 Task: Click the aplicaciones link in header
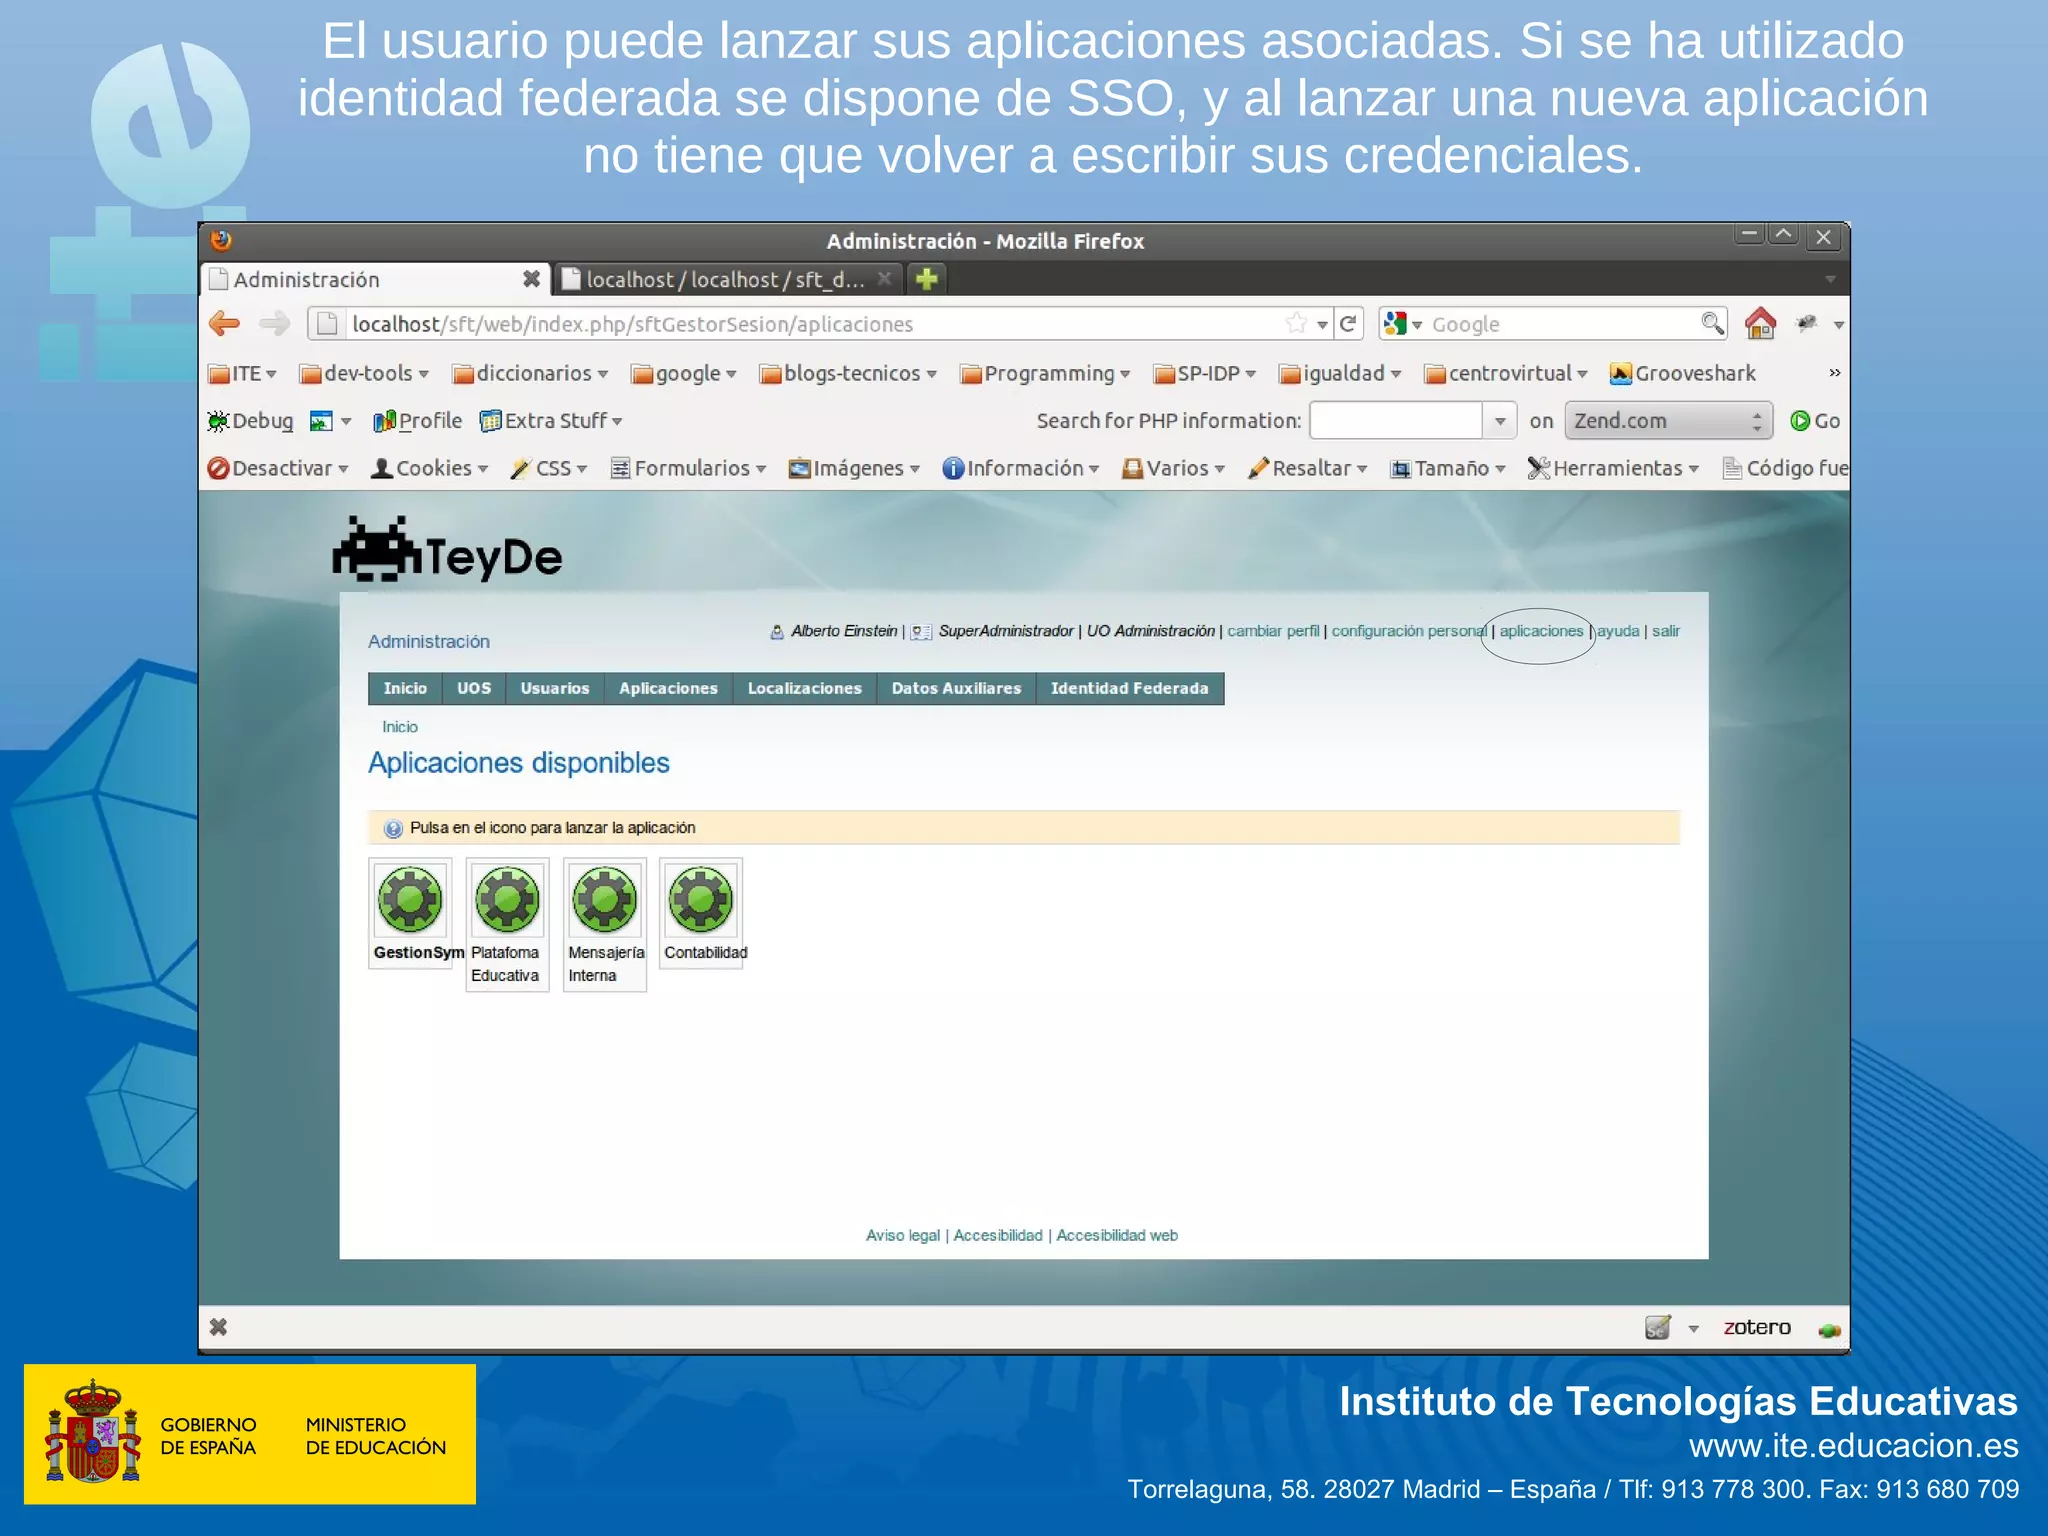tap(1541, 631)
